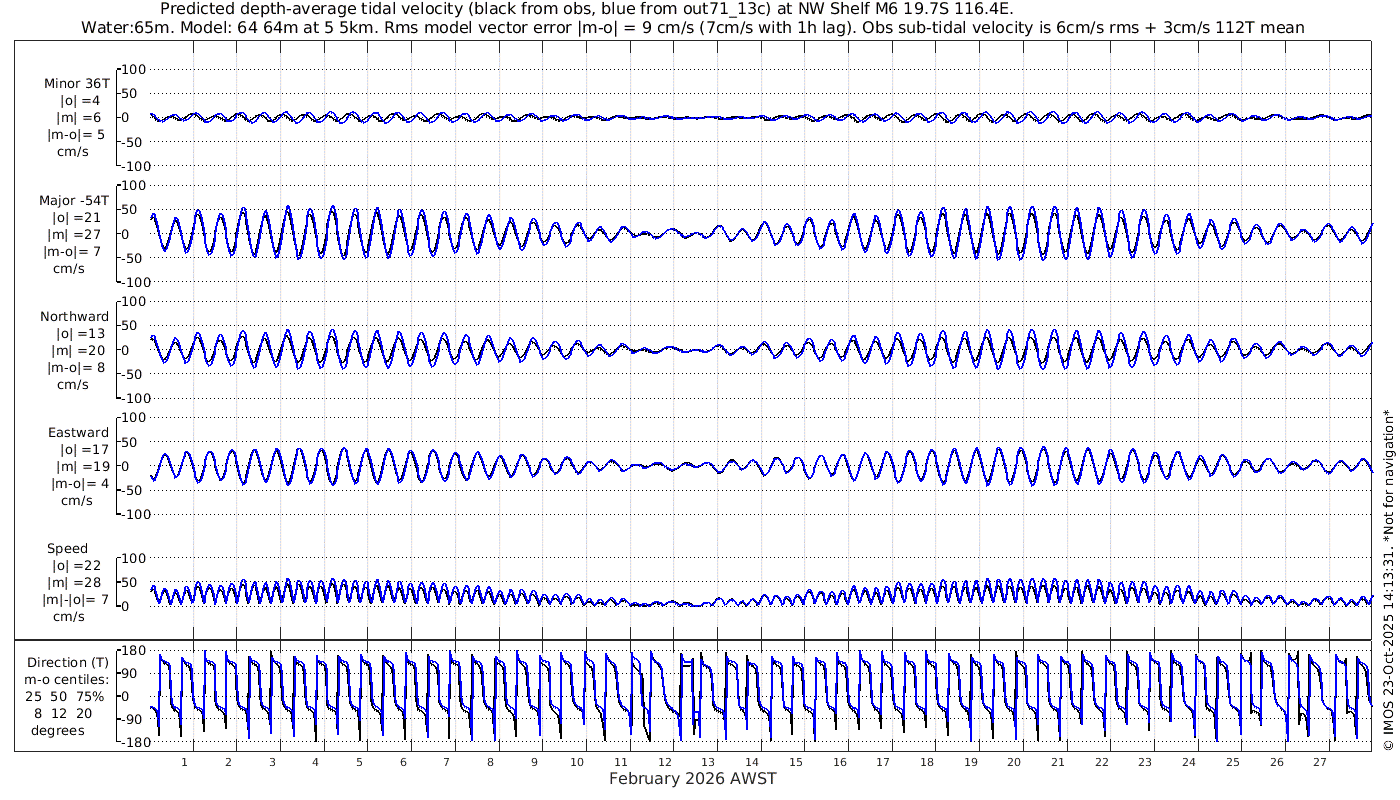
Task: Click the '|m| =28' value under Speed
Action: tap(72, 582)
